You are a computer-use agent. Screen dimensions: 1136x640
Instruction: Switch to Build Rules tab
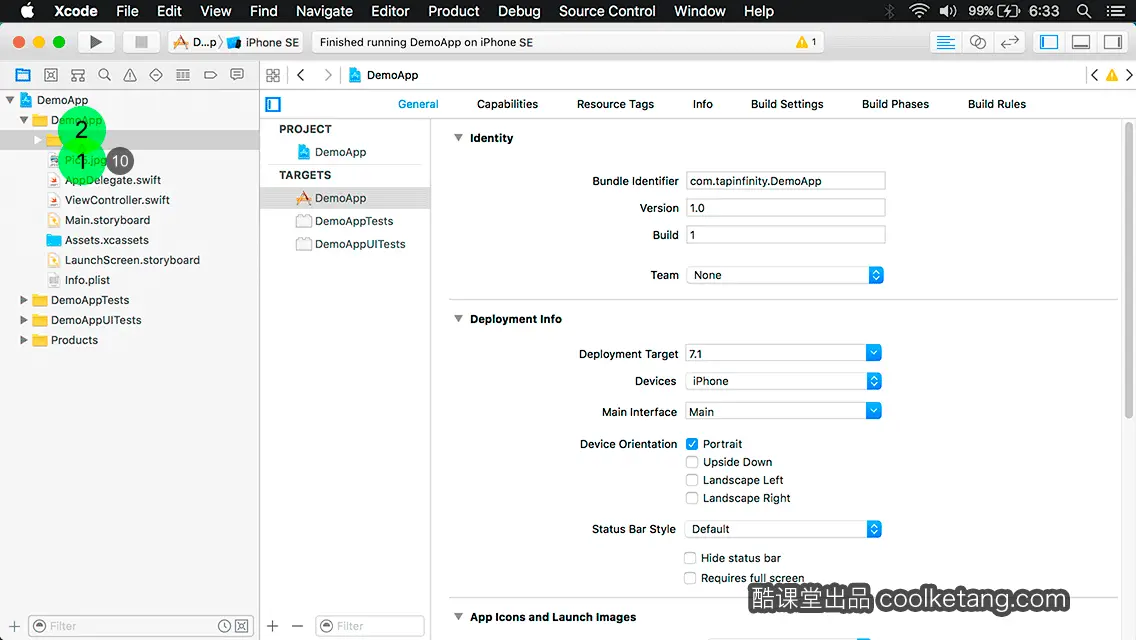click(x=996, y=104)
